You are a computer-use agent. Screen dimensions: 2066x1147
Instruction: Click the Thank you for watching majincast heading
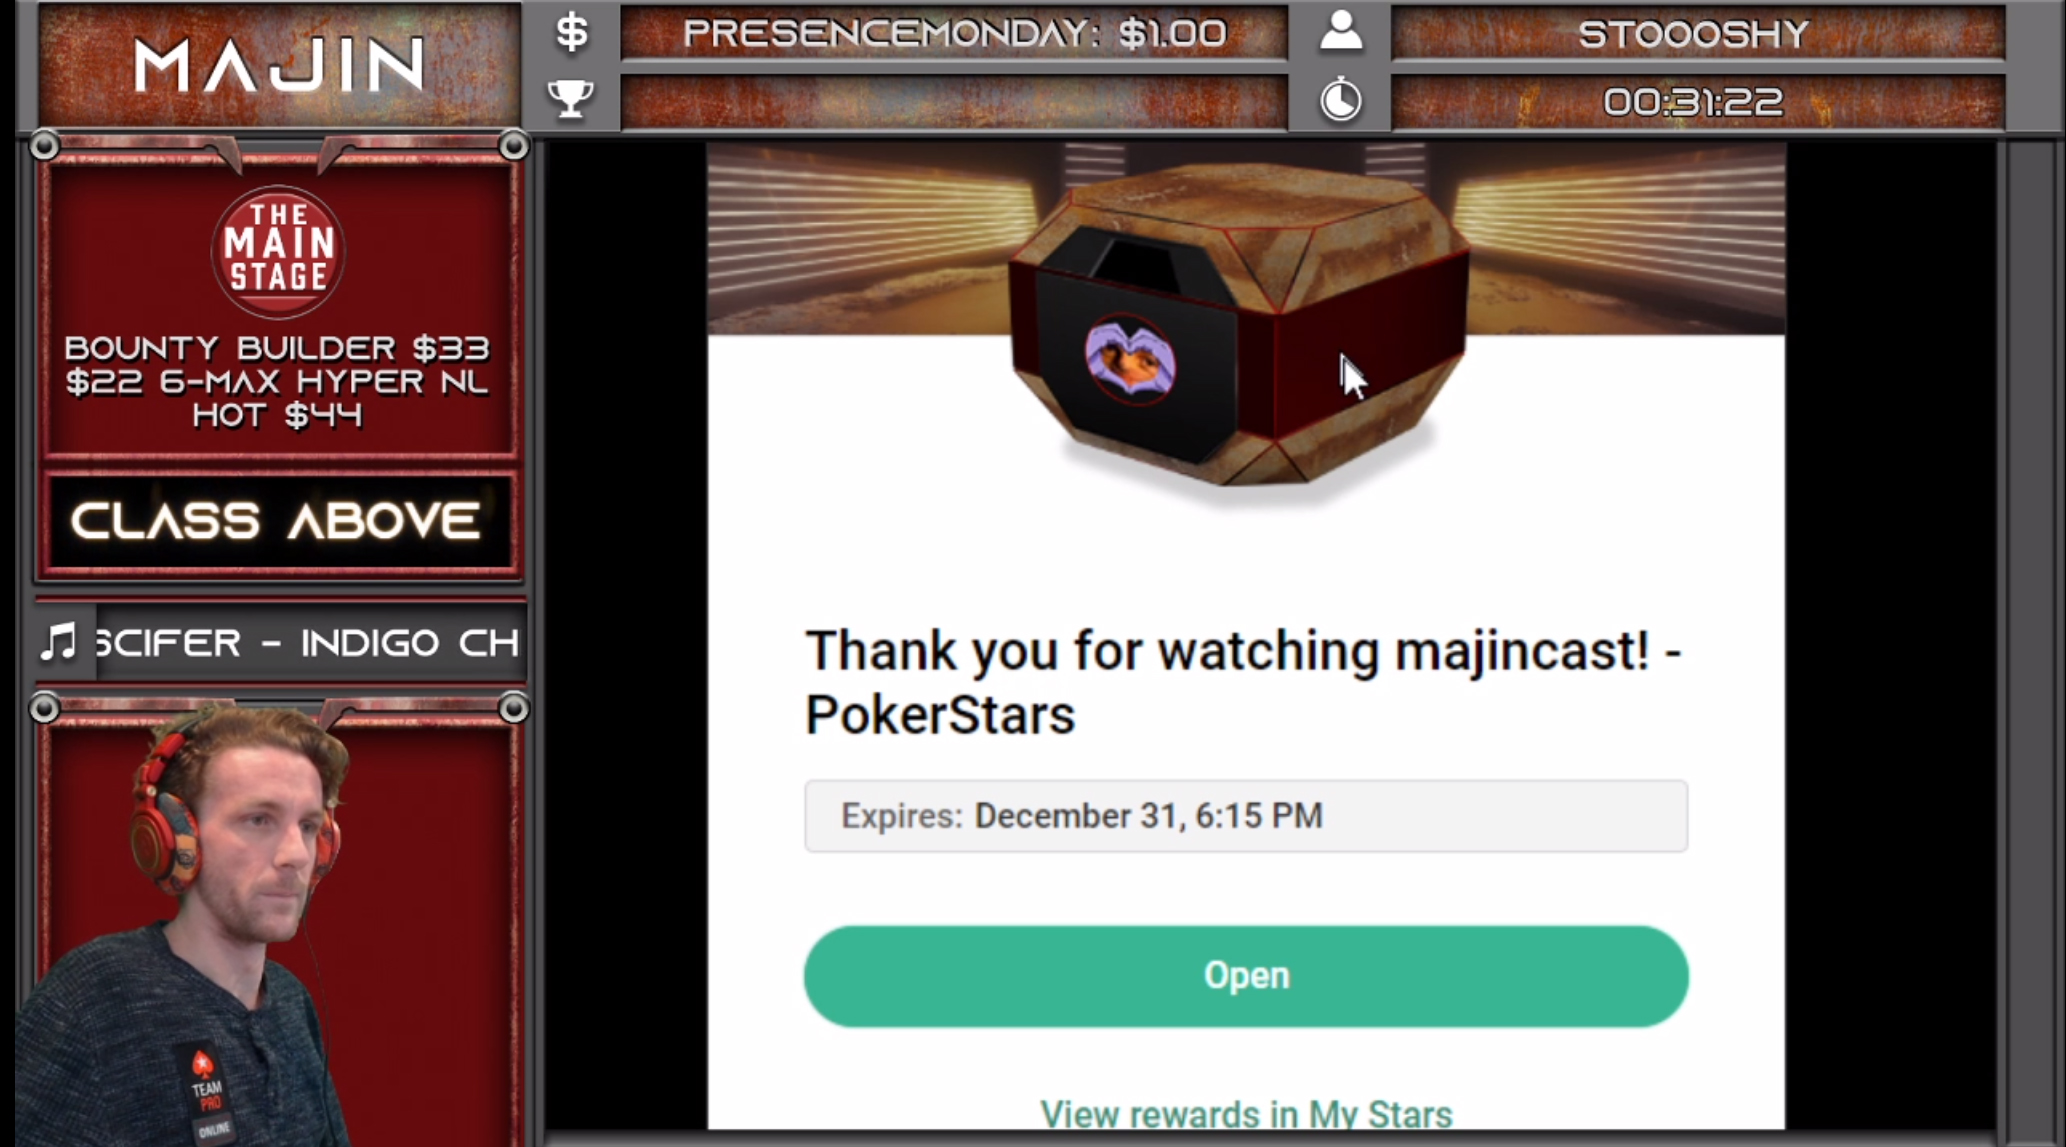(1243, 683)
